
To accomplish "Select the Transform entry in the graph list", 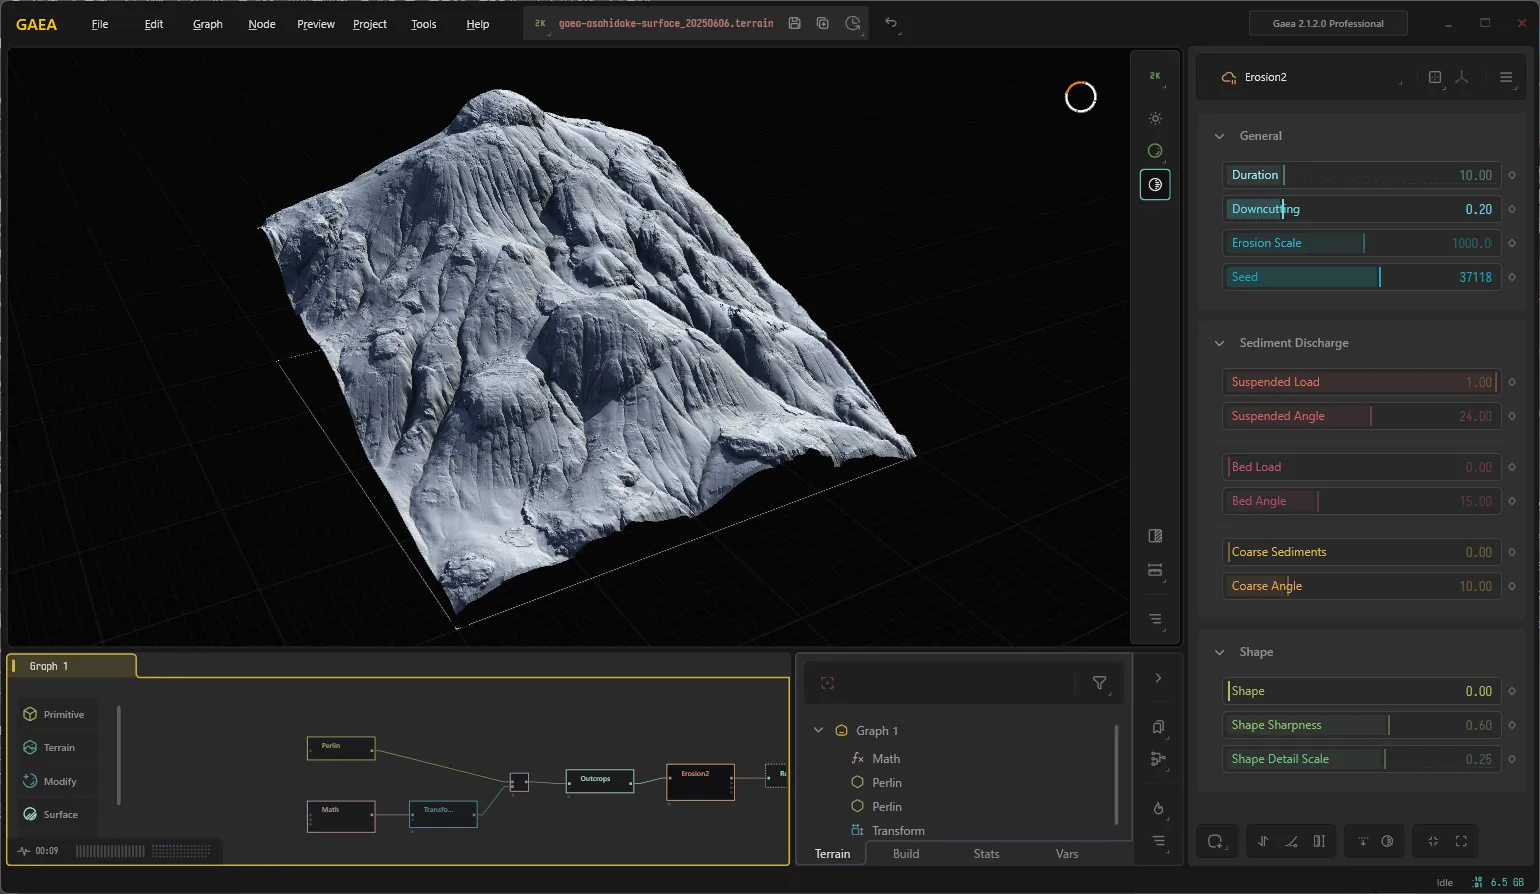I will coord(898,830).
